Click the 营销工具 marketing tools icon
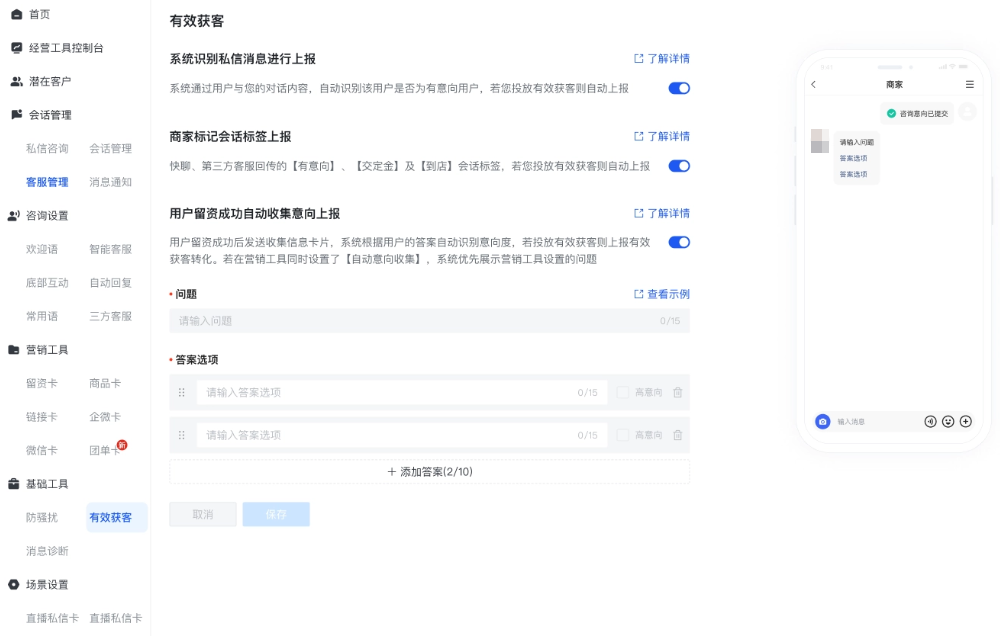Viewport: 1000px width, 636px height. [x=15, y=350]
